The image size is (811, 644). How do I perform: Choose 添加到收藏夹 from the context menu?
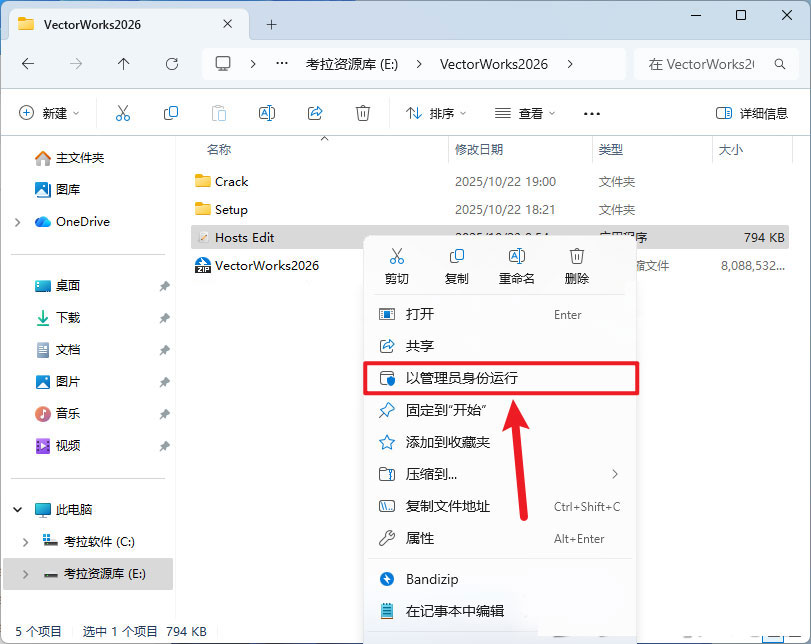click(501, 442)
